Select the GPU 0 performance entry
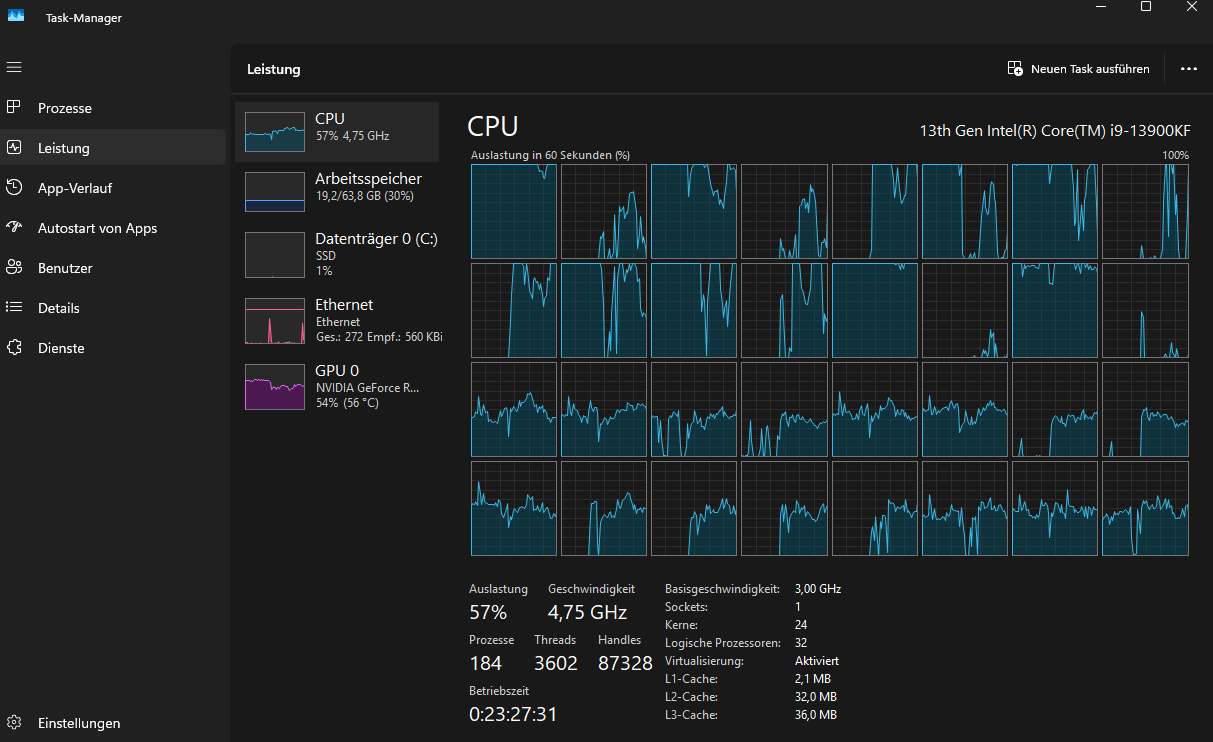 tap(337, 386)
